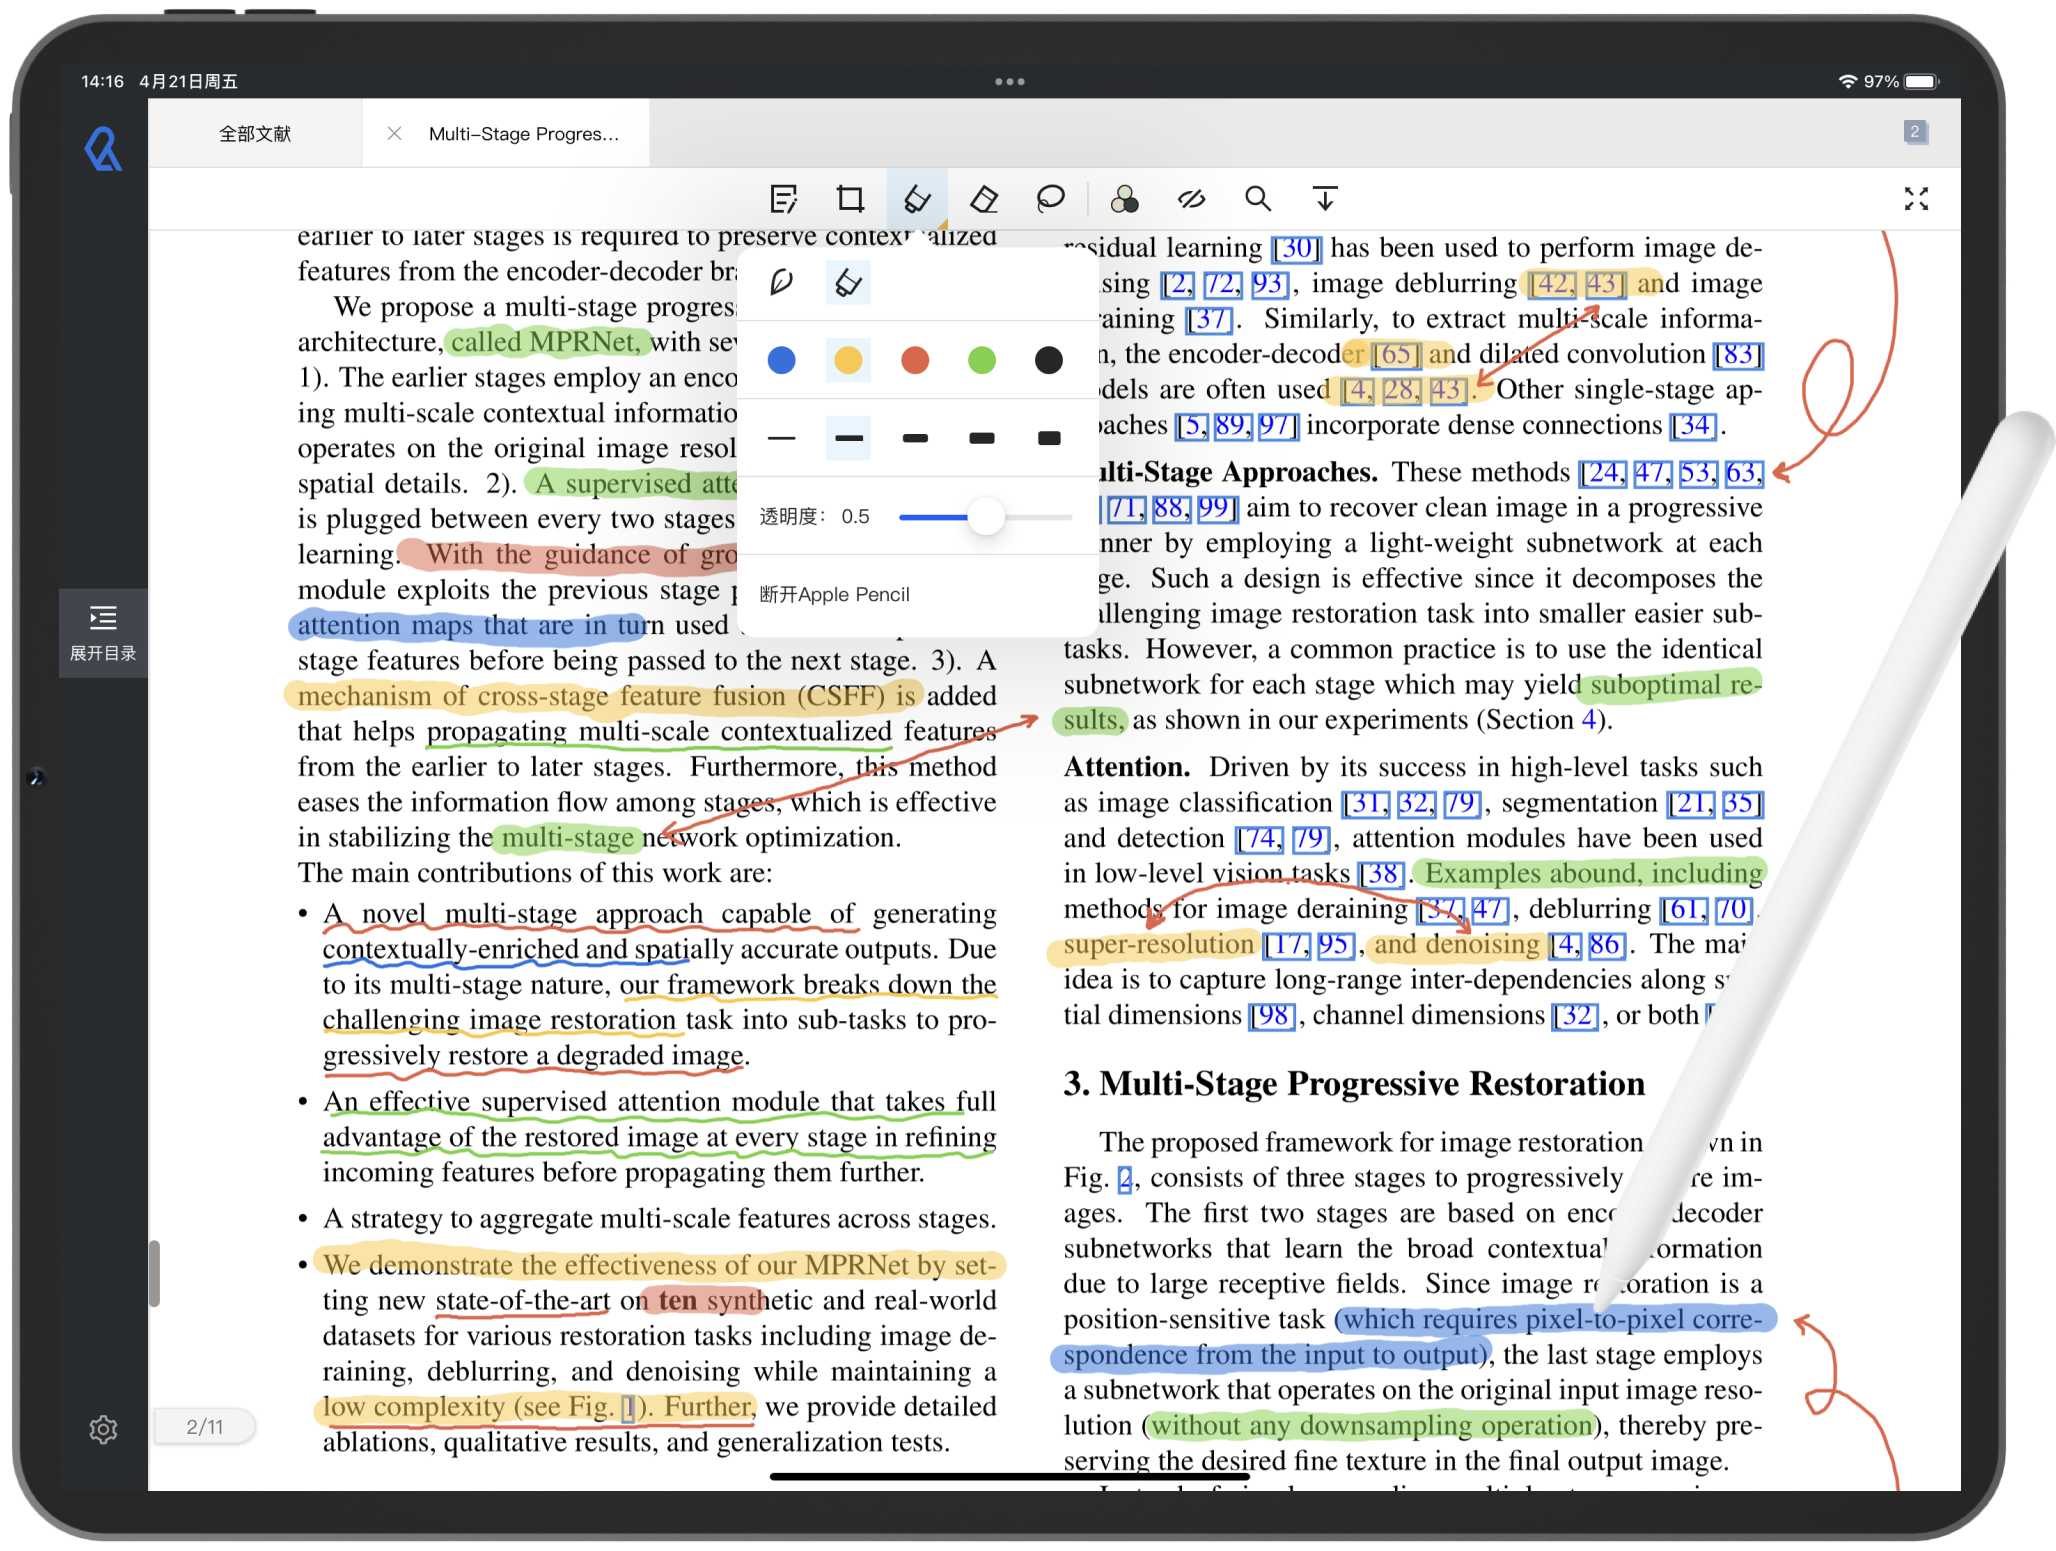Screen dimensions: 2056x1551
Task: Click the download/export arrow icon
Action: click(1325, 199)
